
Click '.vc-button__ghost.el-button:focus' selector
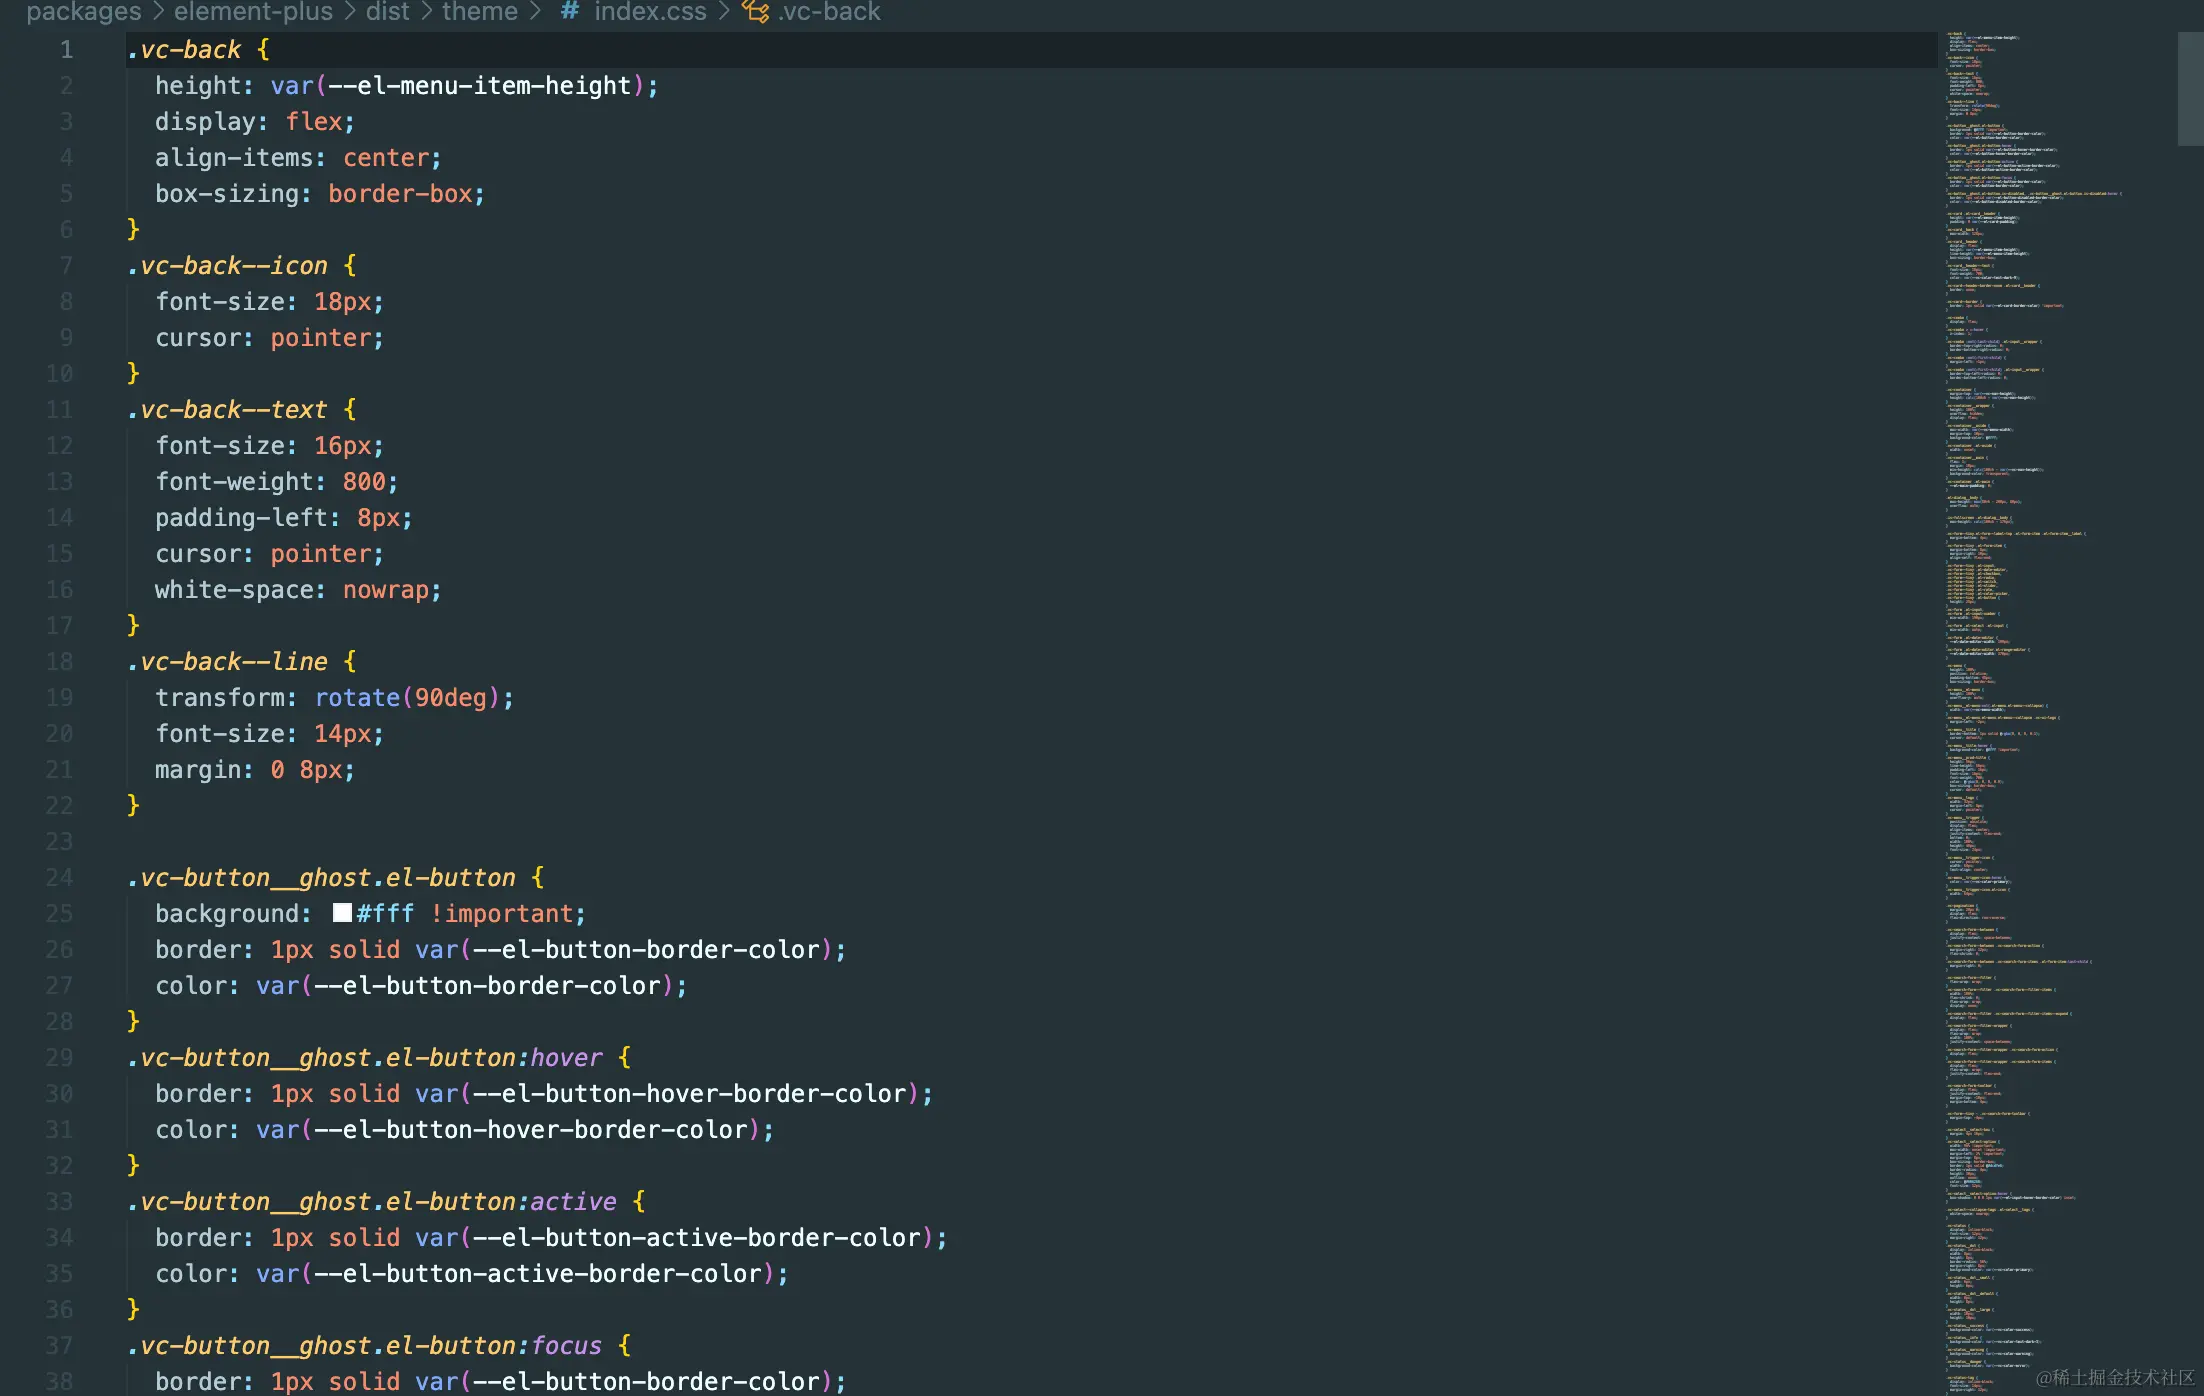pos(364,1346)
